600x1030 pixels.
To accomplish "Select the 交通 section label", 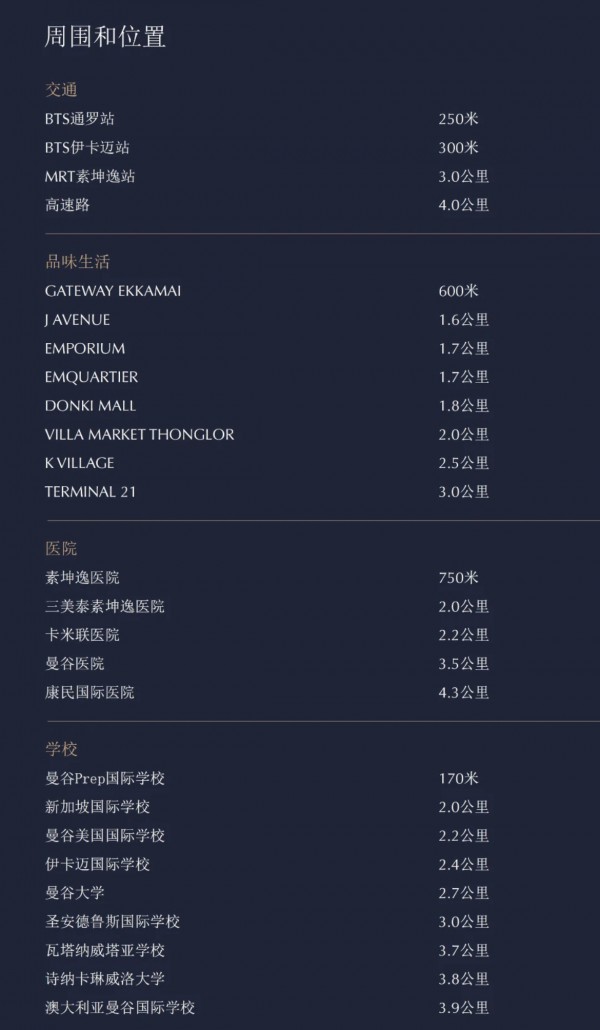I will pyautogui.click(x=61, y=90).
